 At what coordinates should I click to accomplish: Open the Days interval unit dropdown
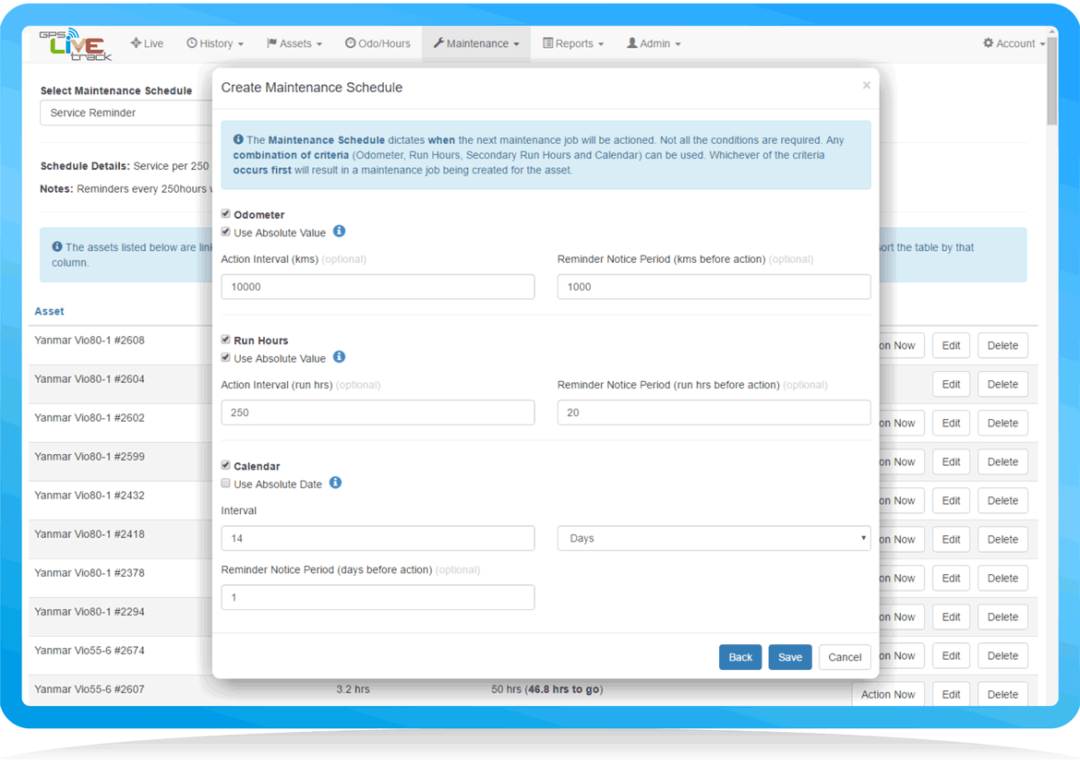(x=713, y=538)
